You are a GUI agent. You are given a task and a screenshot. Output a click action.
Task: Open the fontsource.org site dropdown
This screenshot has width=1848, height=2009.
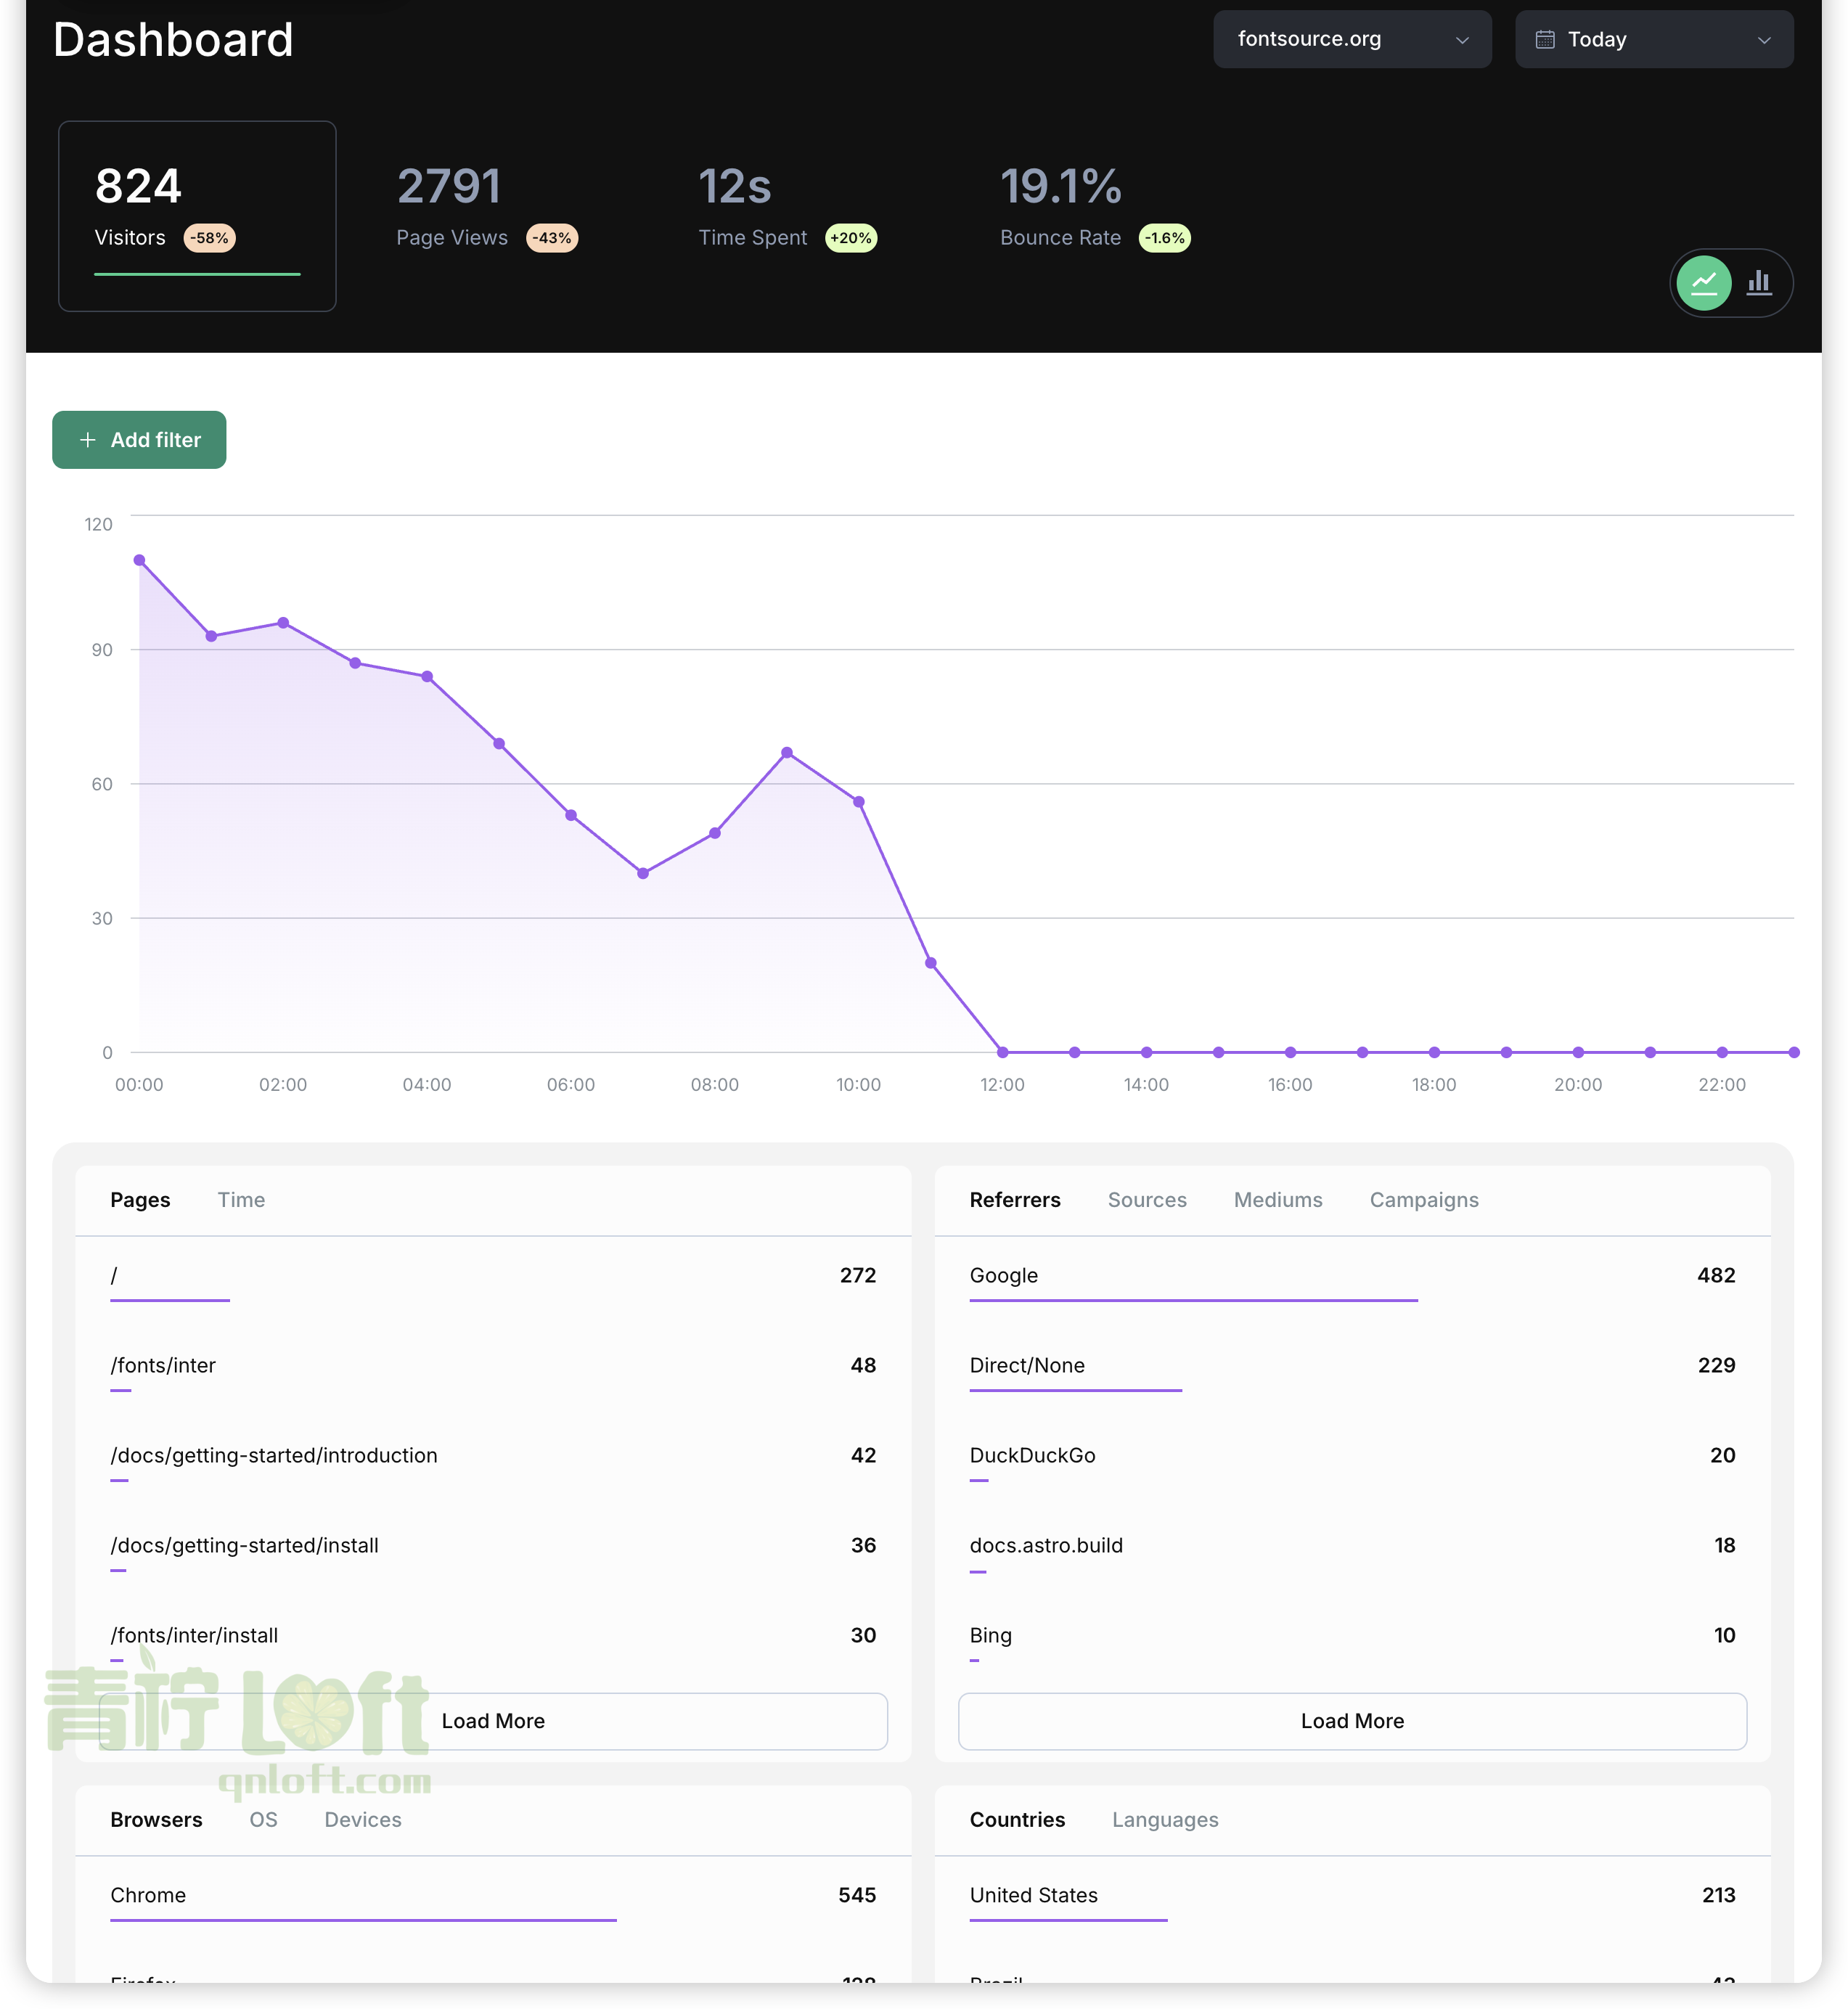1352,39
